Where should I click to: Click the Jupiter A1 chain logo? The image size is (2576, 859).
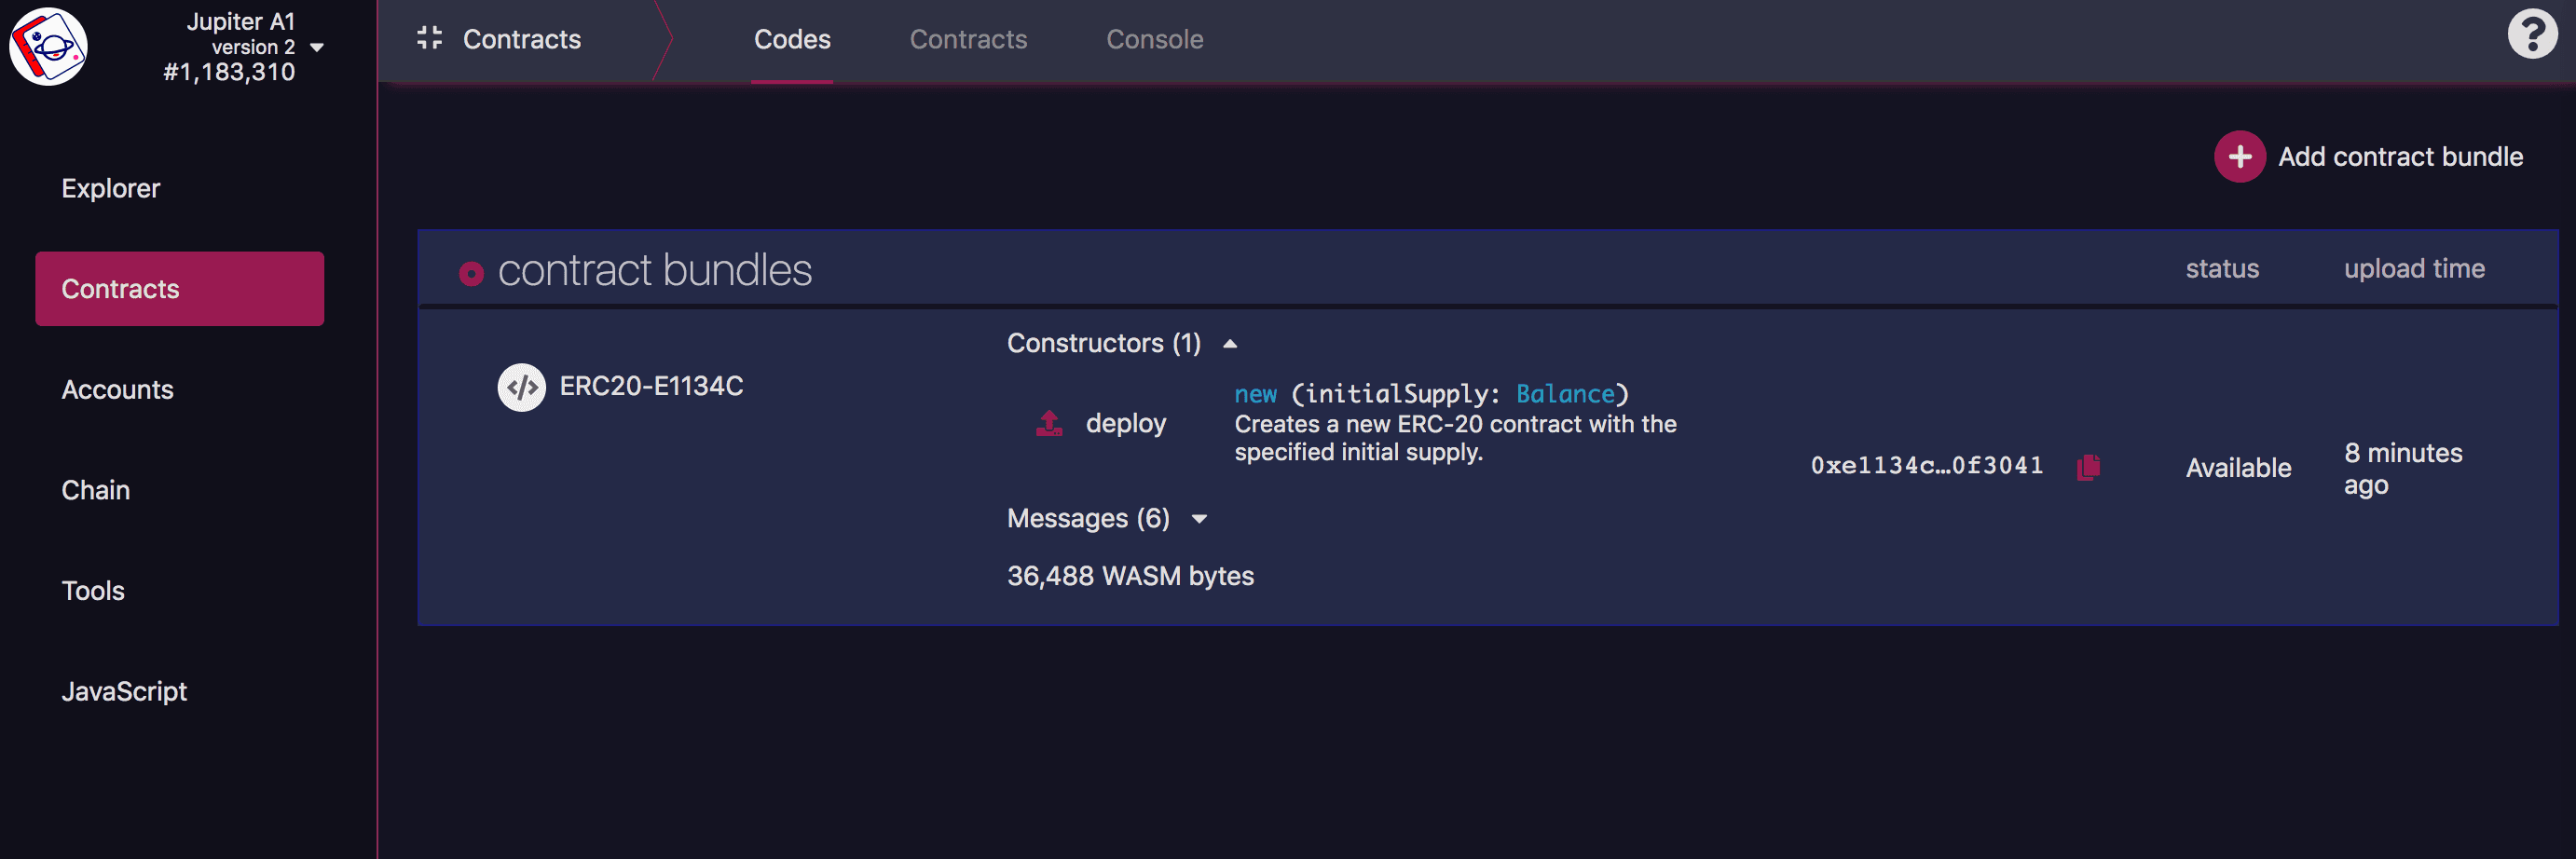click(x=48, y=46)
